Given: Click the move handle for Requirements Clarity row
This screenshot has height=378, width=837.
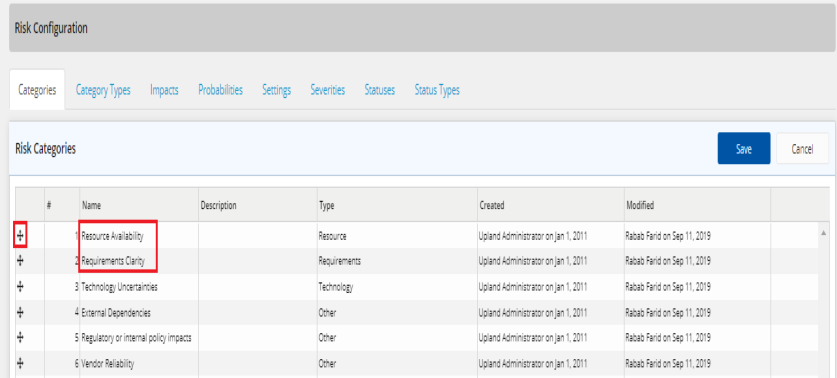Looking at the screenshot, I should (x=20, y=261).
